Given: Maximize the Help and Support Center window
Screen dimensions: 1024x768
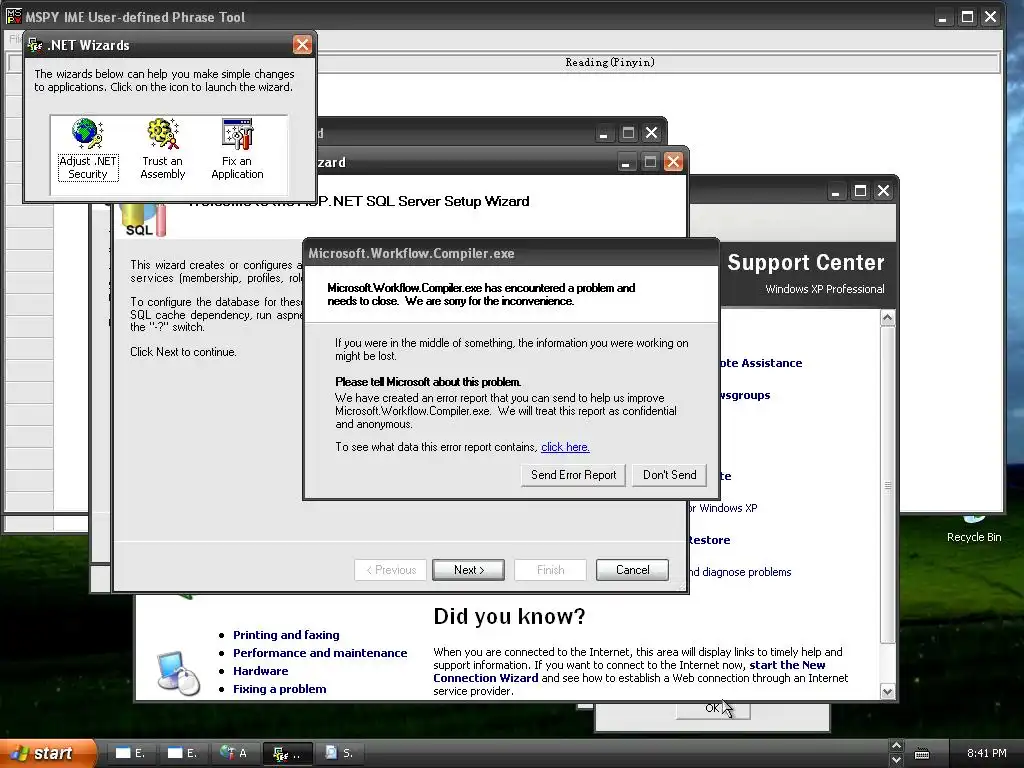Looking at the screenshot, I should 861,191.
